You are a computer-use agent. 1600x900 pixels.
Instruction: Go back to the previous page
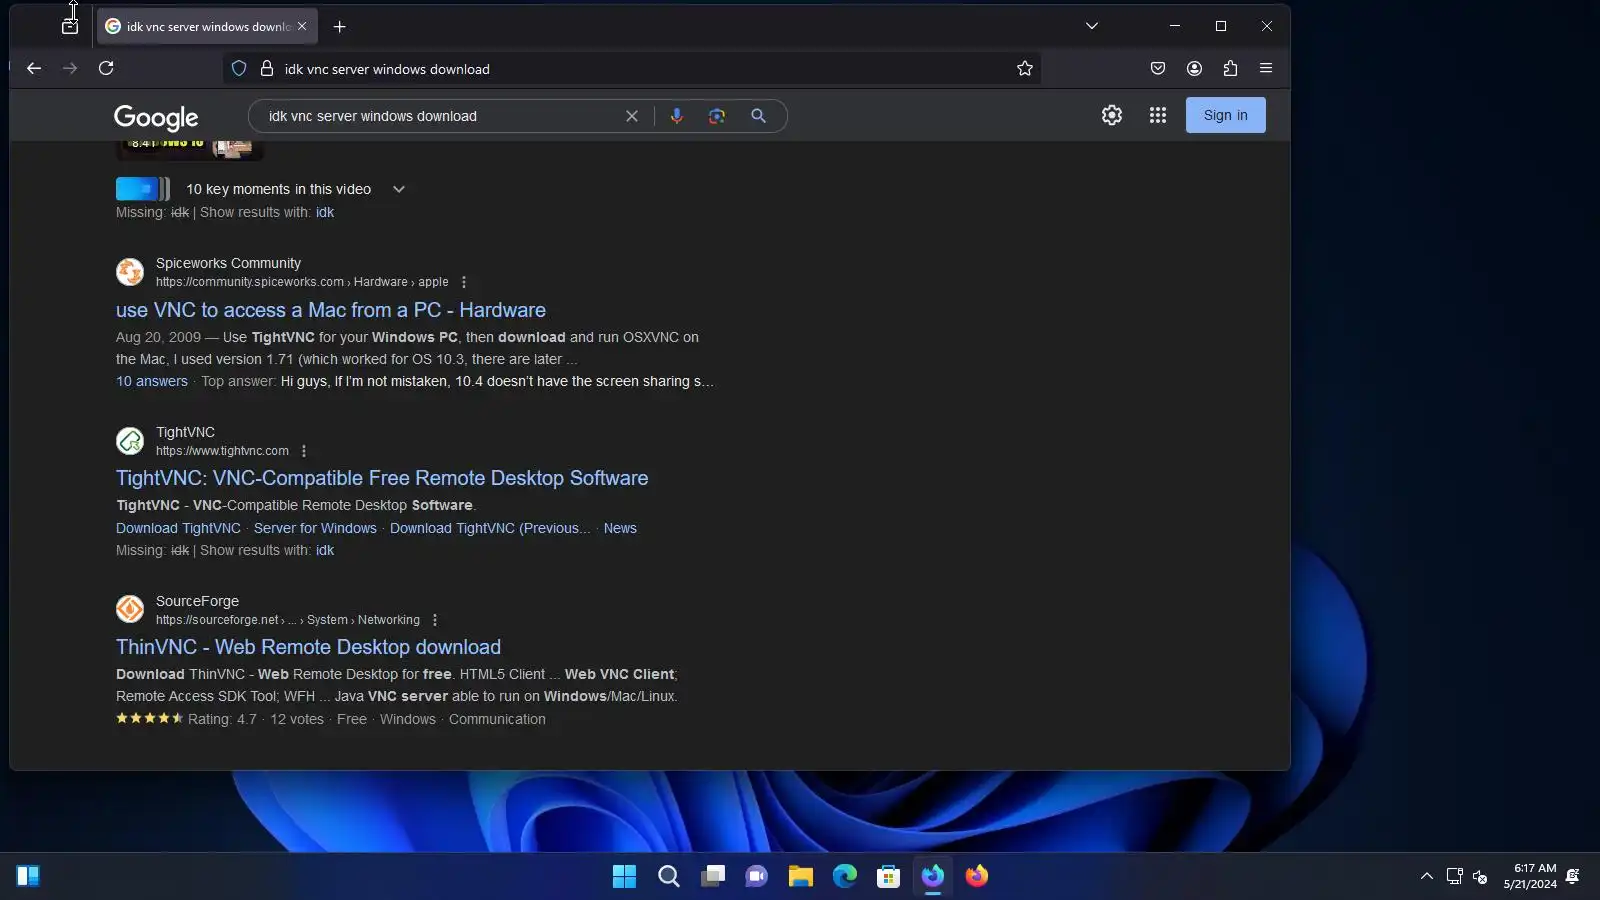click(x=34, y=68)
